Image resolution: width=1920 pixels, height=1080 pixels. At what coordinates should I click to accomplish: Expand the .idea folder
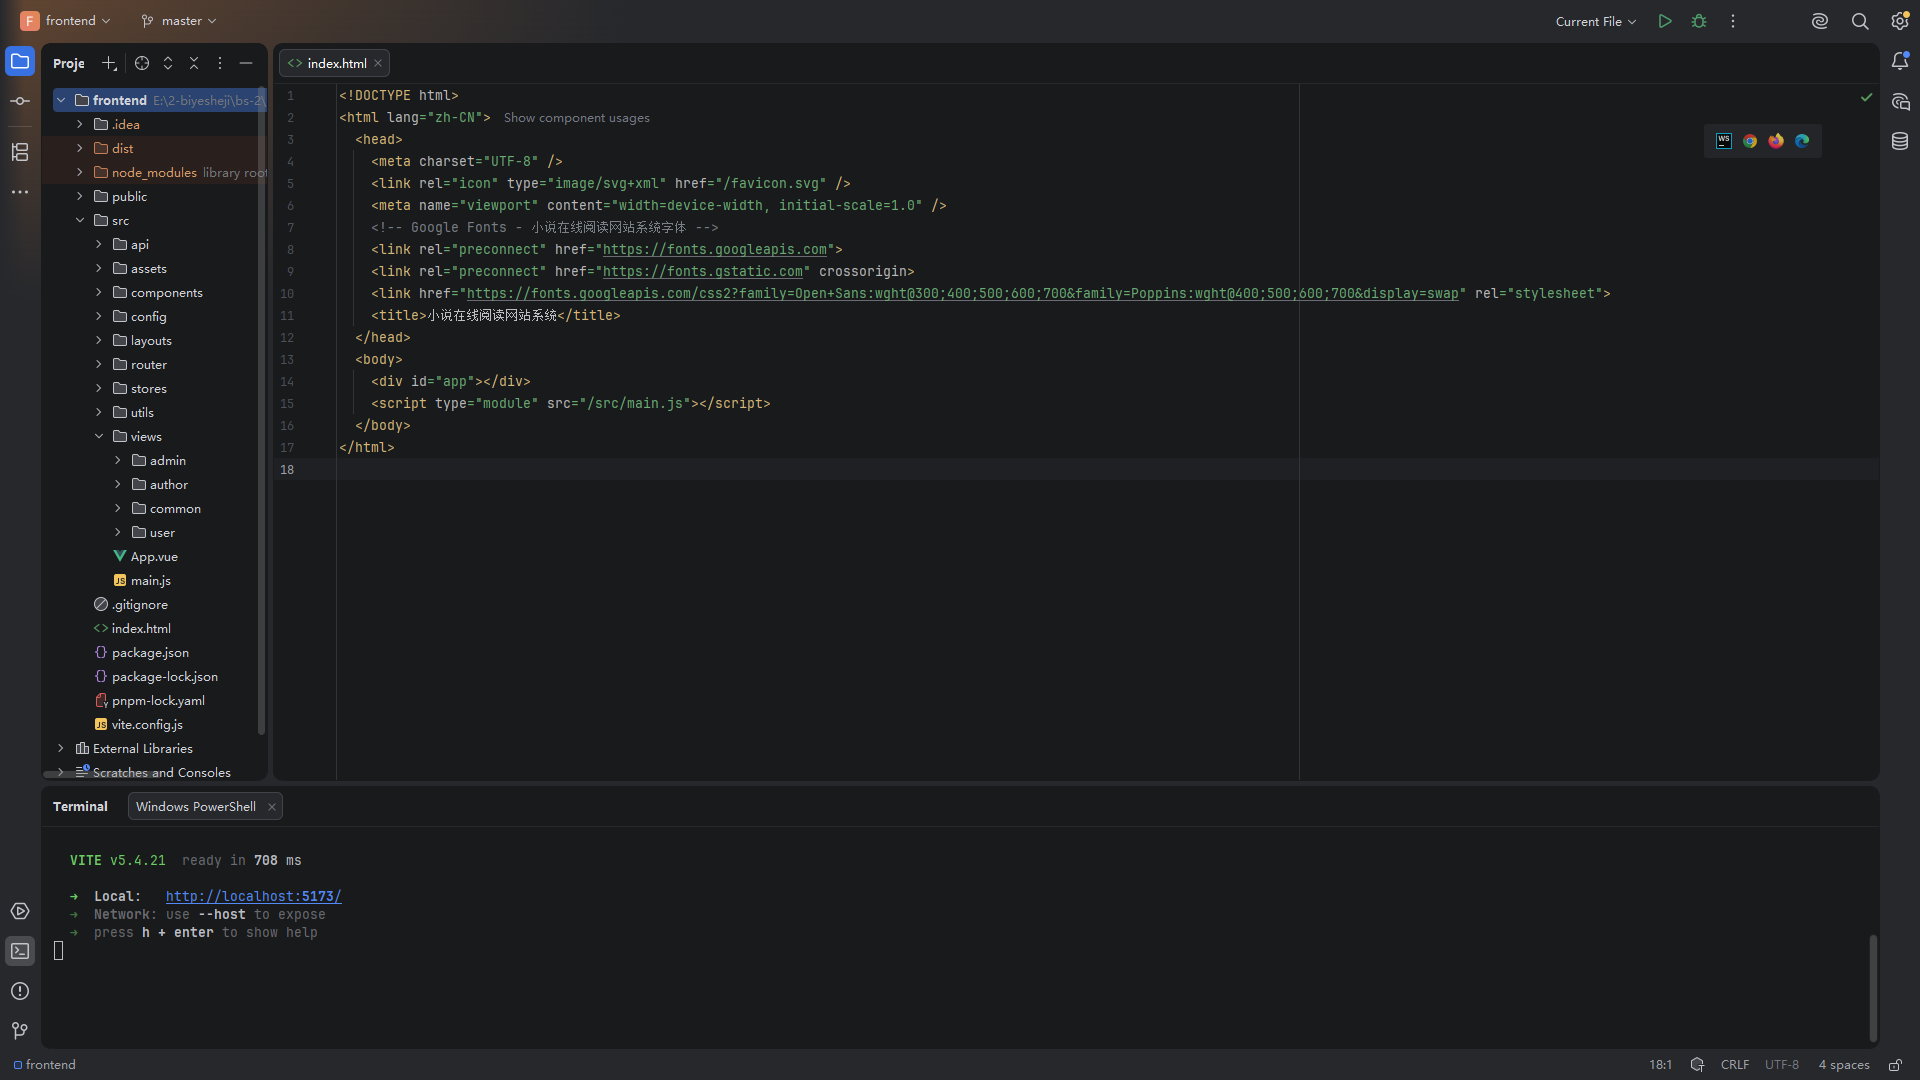[80, 124]
